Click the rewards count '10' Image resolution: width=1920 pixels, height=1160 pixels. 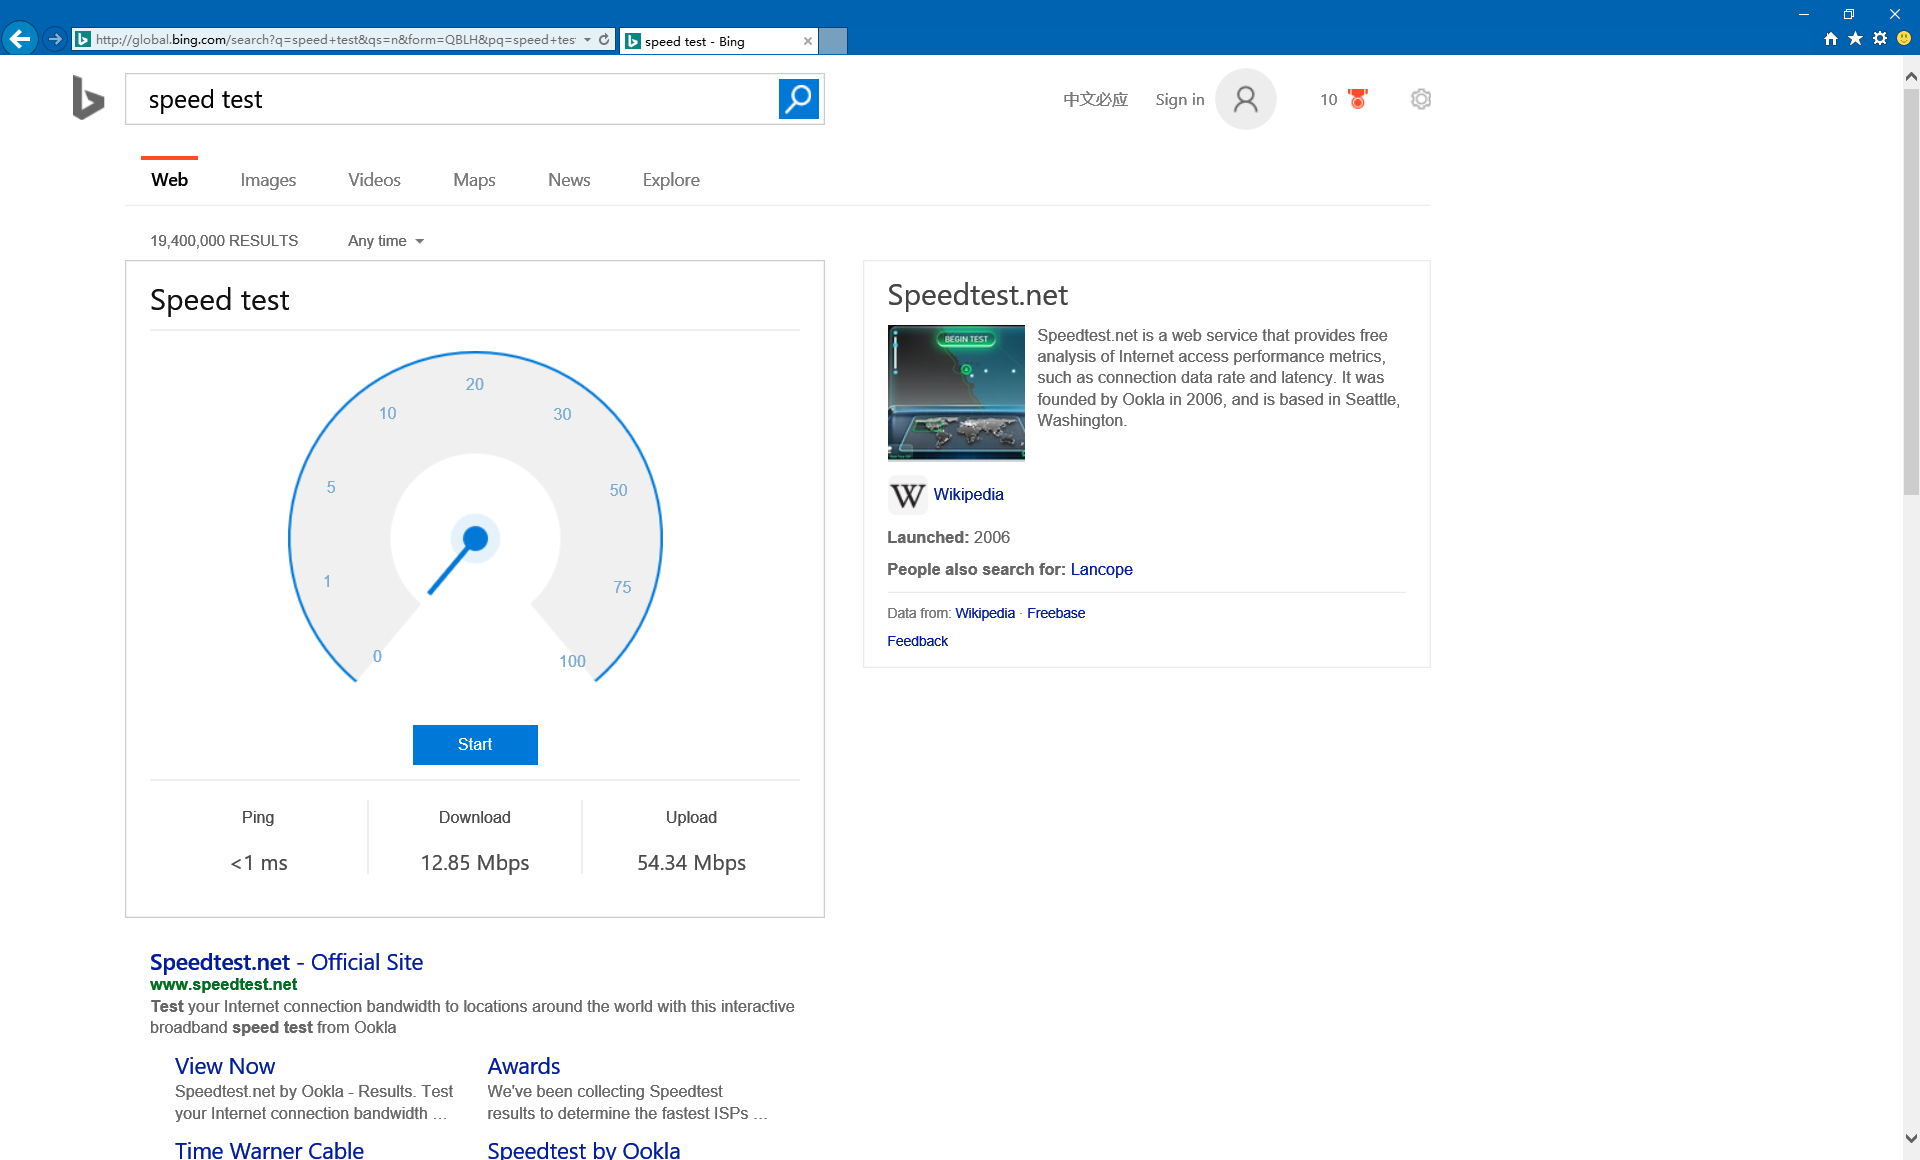coord(1328,99)
